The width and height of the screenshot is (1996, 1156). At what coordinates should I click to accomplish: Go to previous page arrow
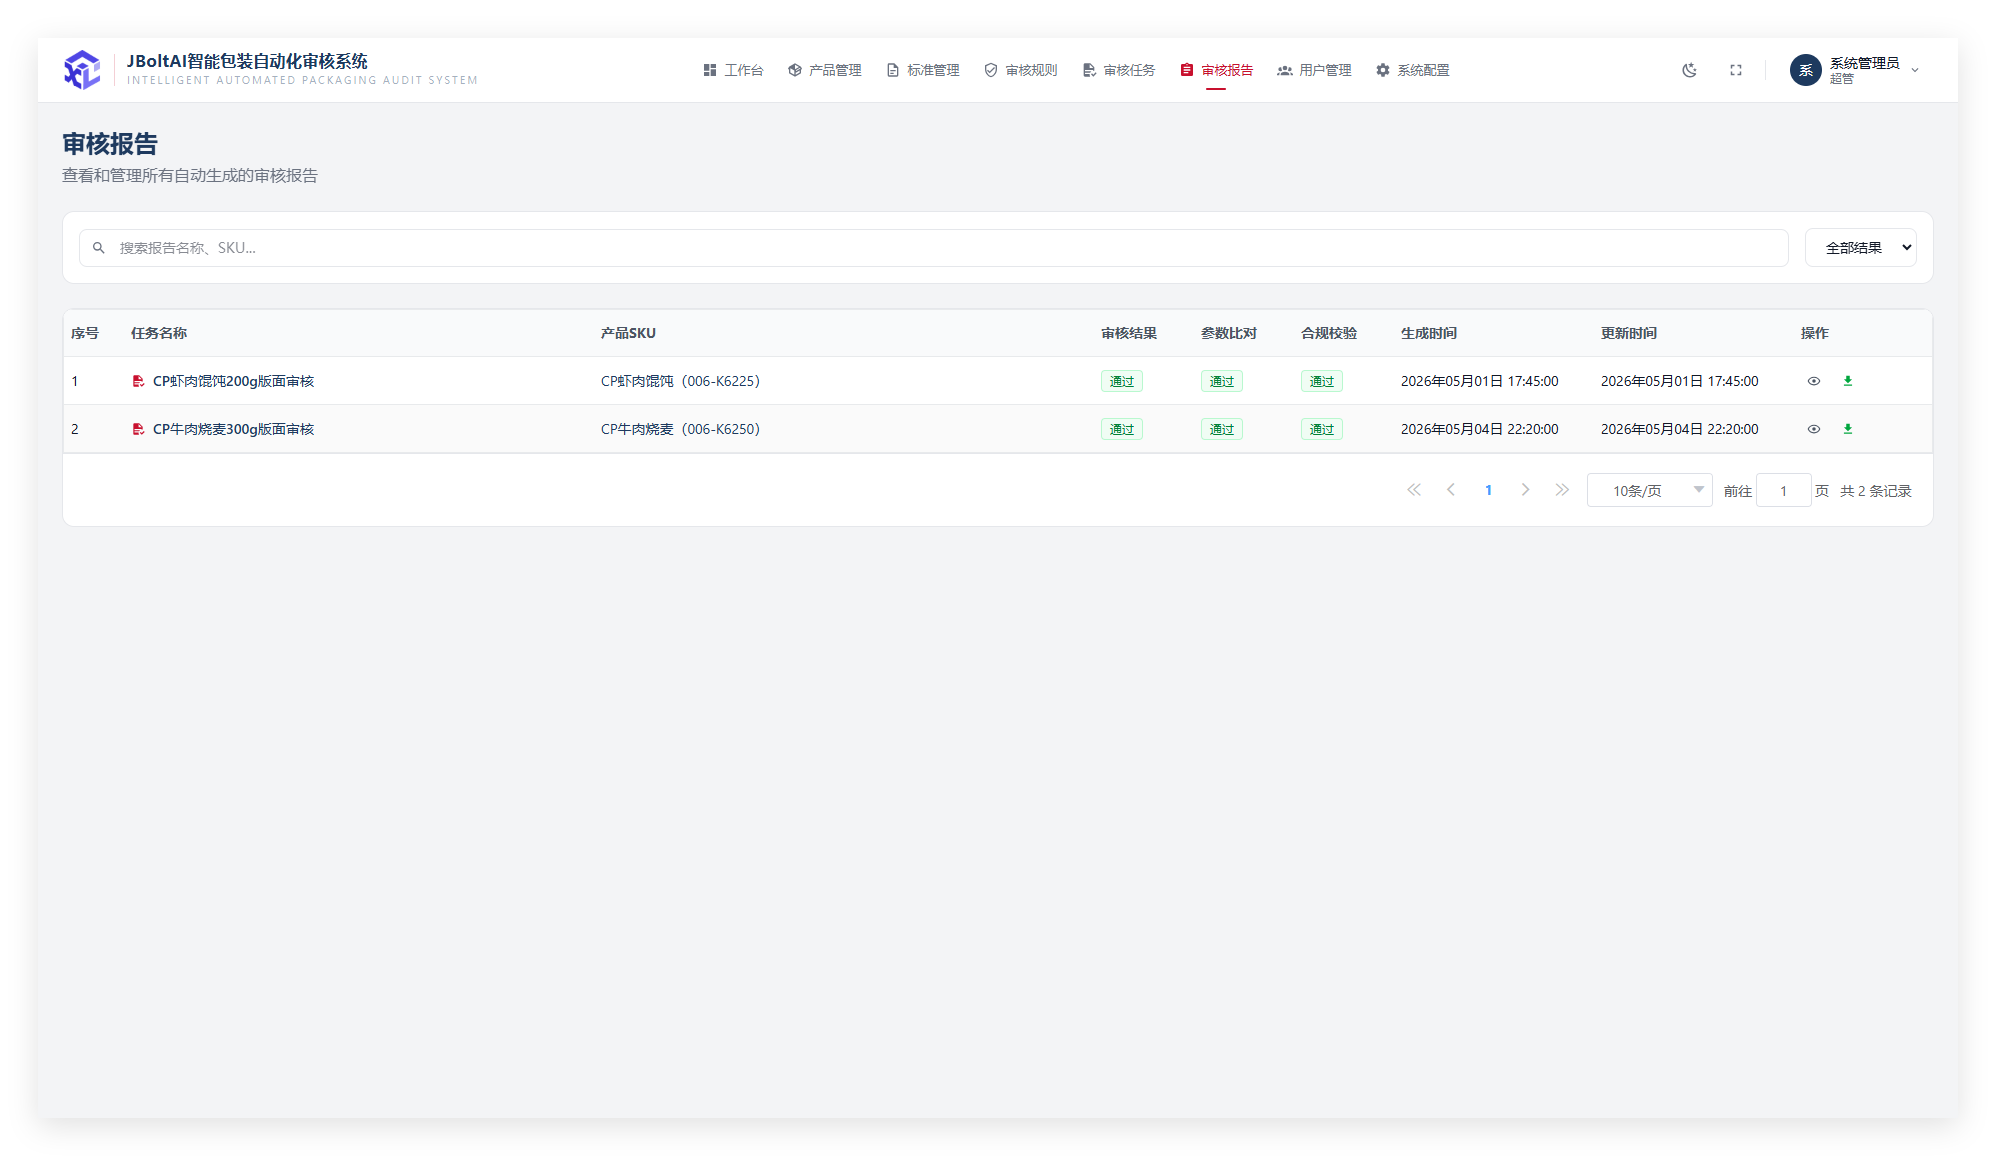1451,490
